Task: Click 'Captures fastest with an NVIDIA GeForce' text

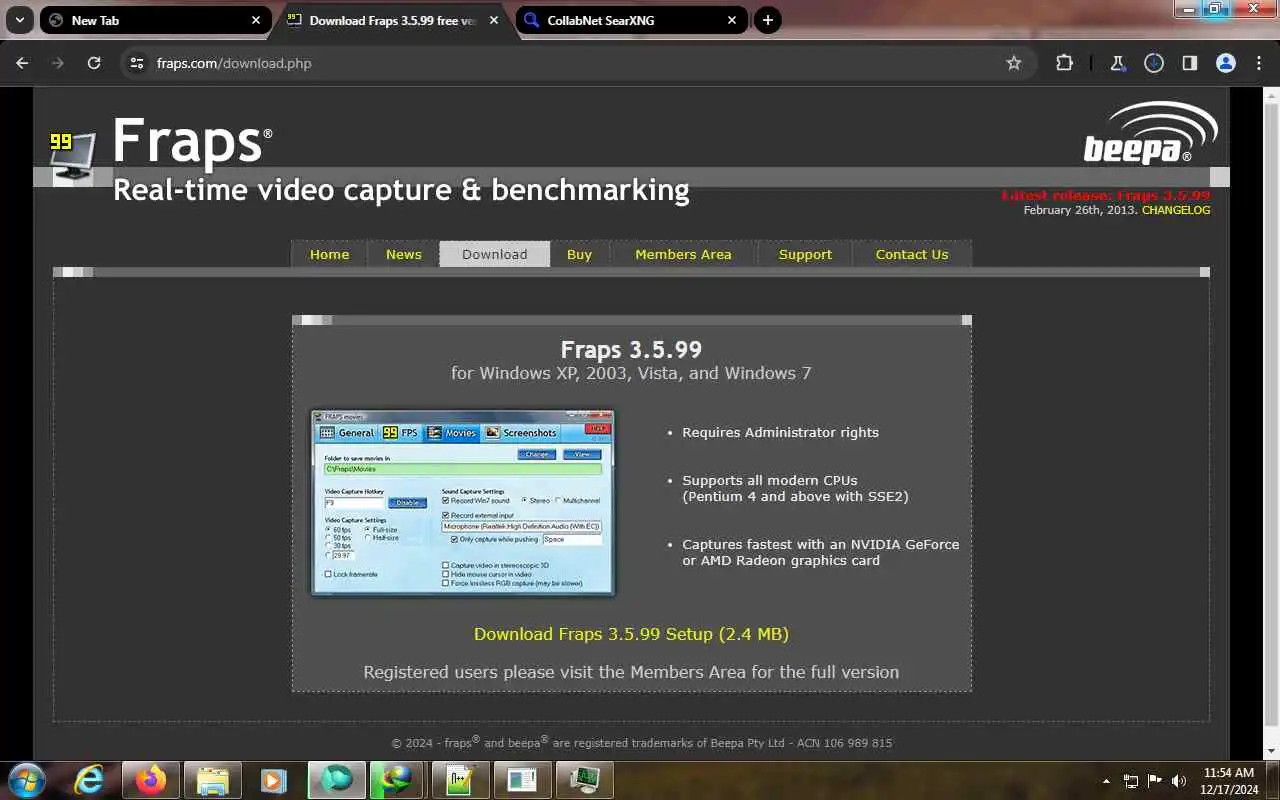Action: 820,544
